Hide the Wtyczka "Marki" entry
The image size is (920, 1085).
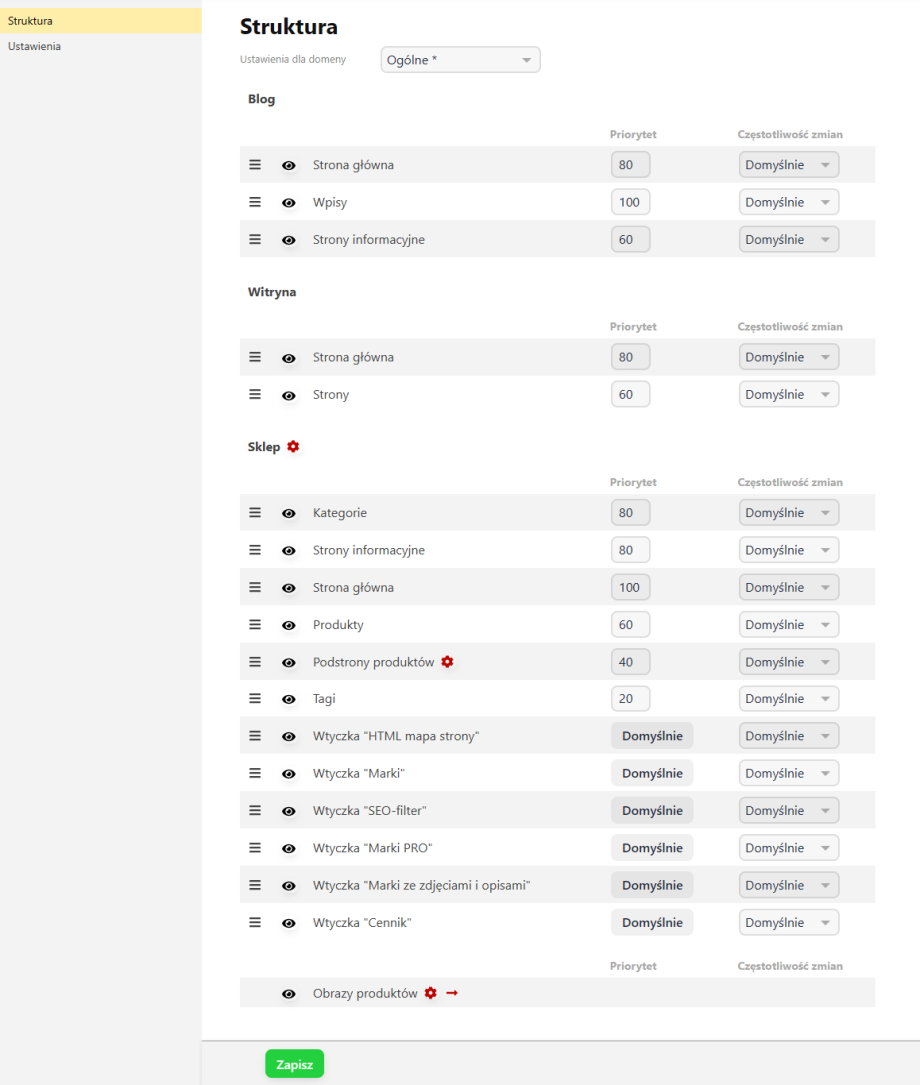289,774
